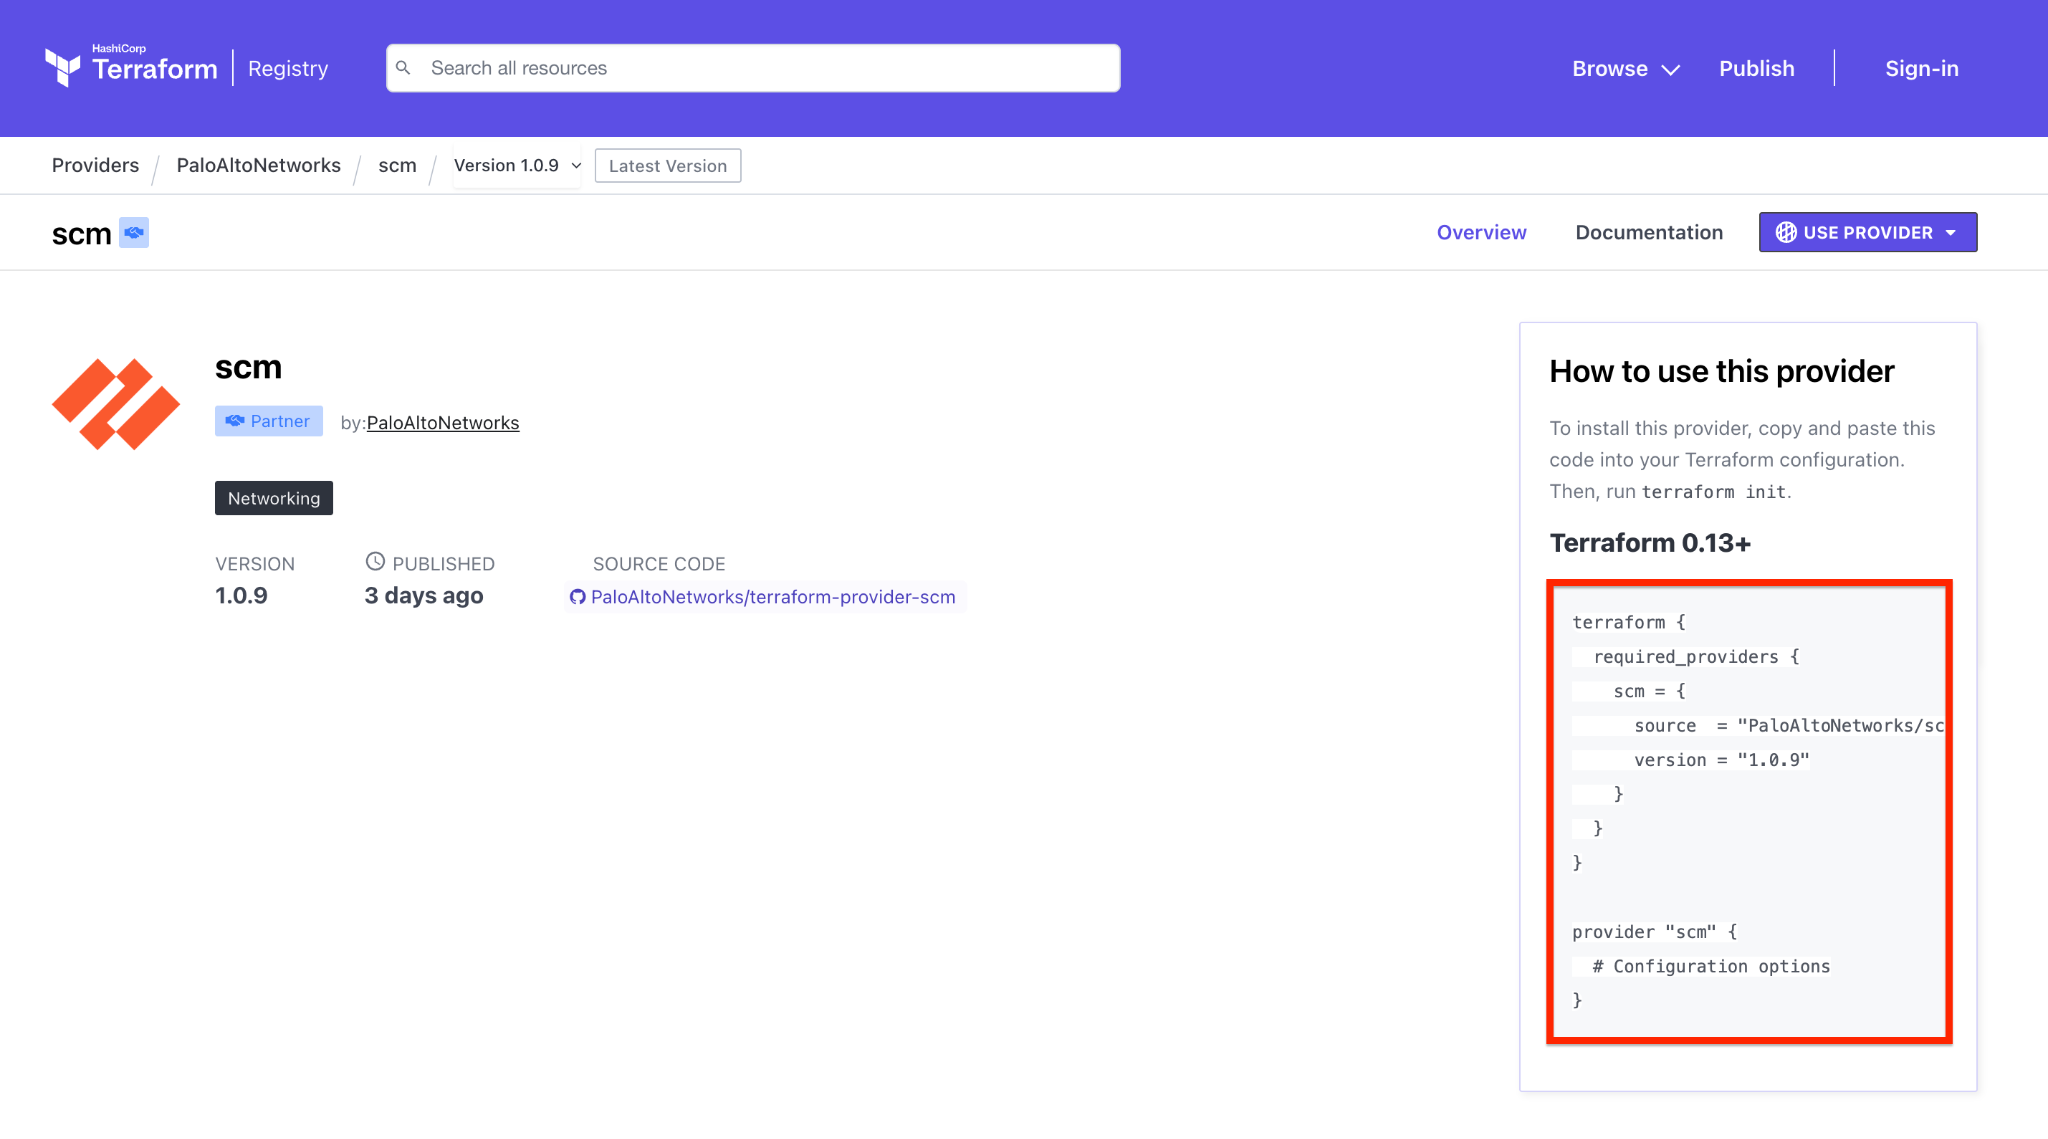Open the Browse dropdown menu

pyautogui.click(x=1625, y=69)
